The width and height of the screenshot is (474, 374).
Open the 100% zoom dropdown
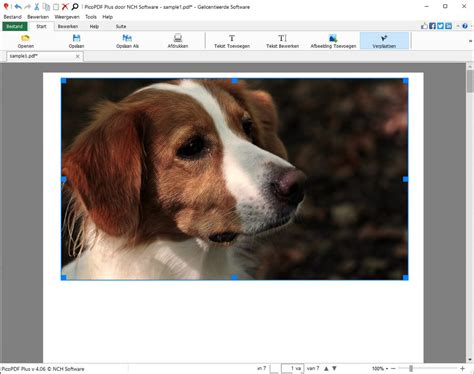pyautogui.click(x=380, y=368)
